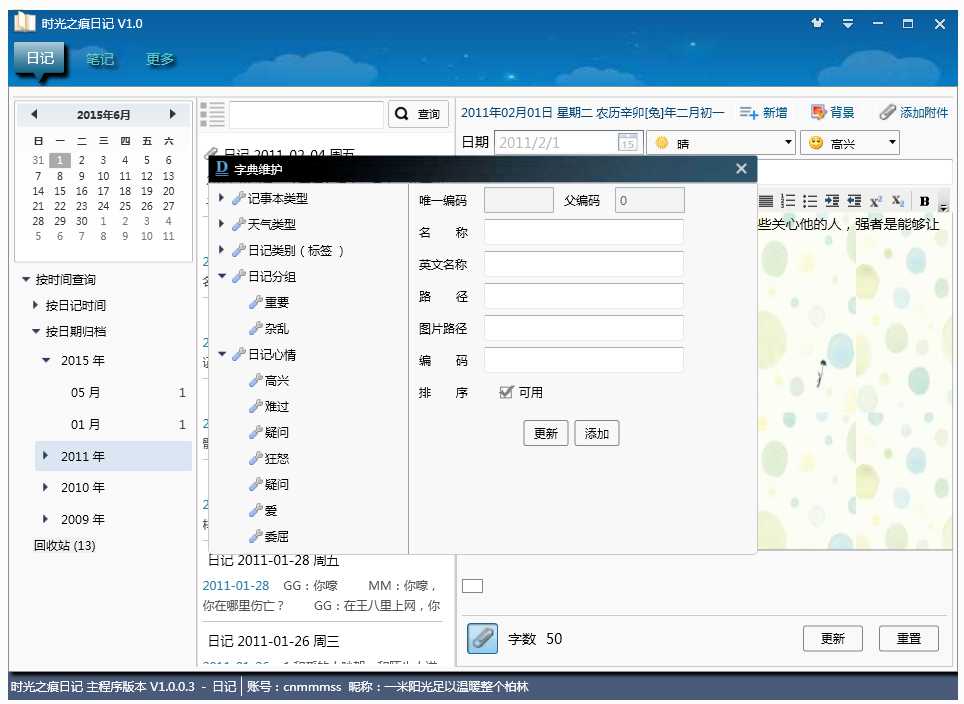Viewport: 964px width, 704px height.
Task: Open the 背景 background picker
Action: click(x=833, y=113)
